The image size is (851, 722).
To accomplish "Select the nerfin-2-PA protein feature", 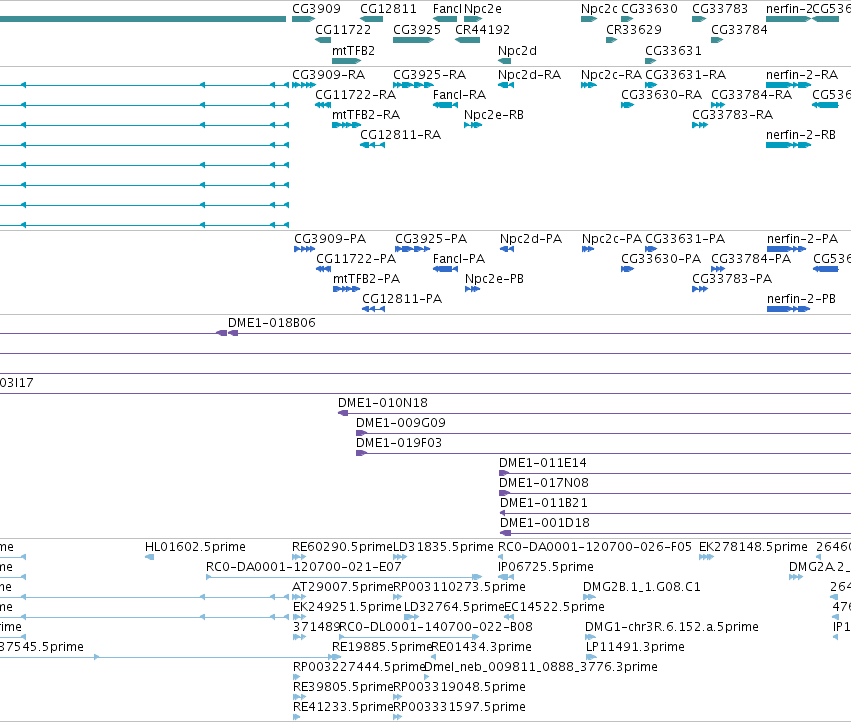I will click(786, 249).
